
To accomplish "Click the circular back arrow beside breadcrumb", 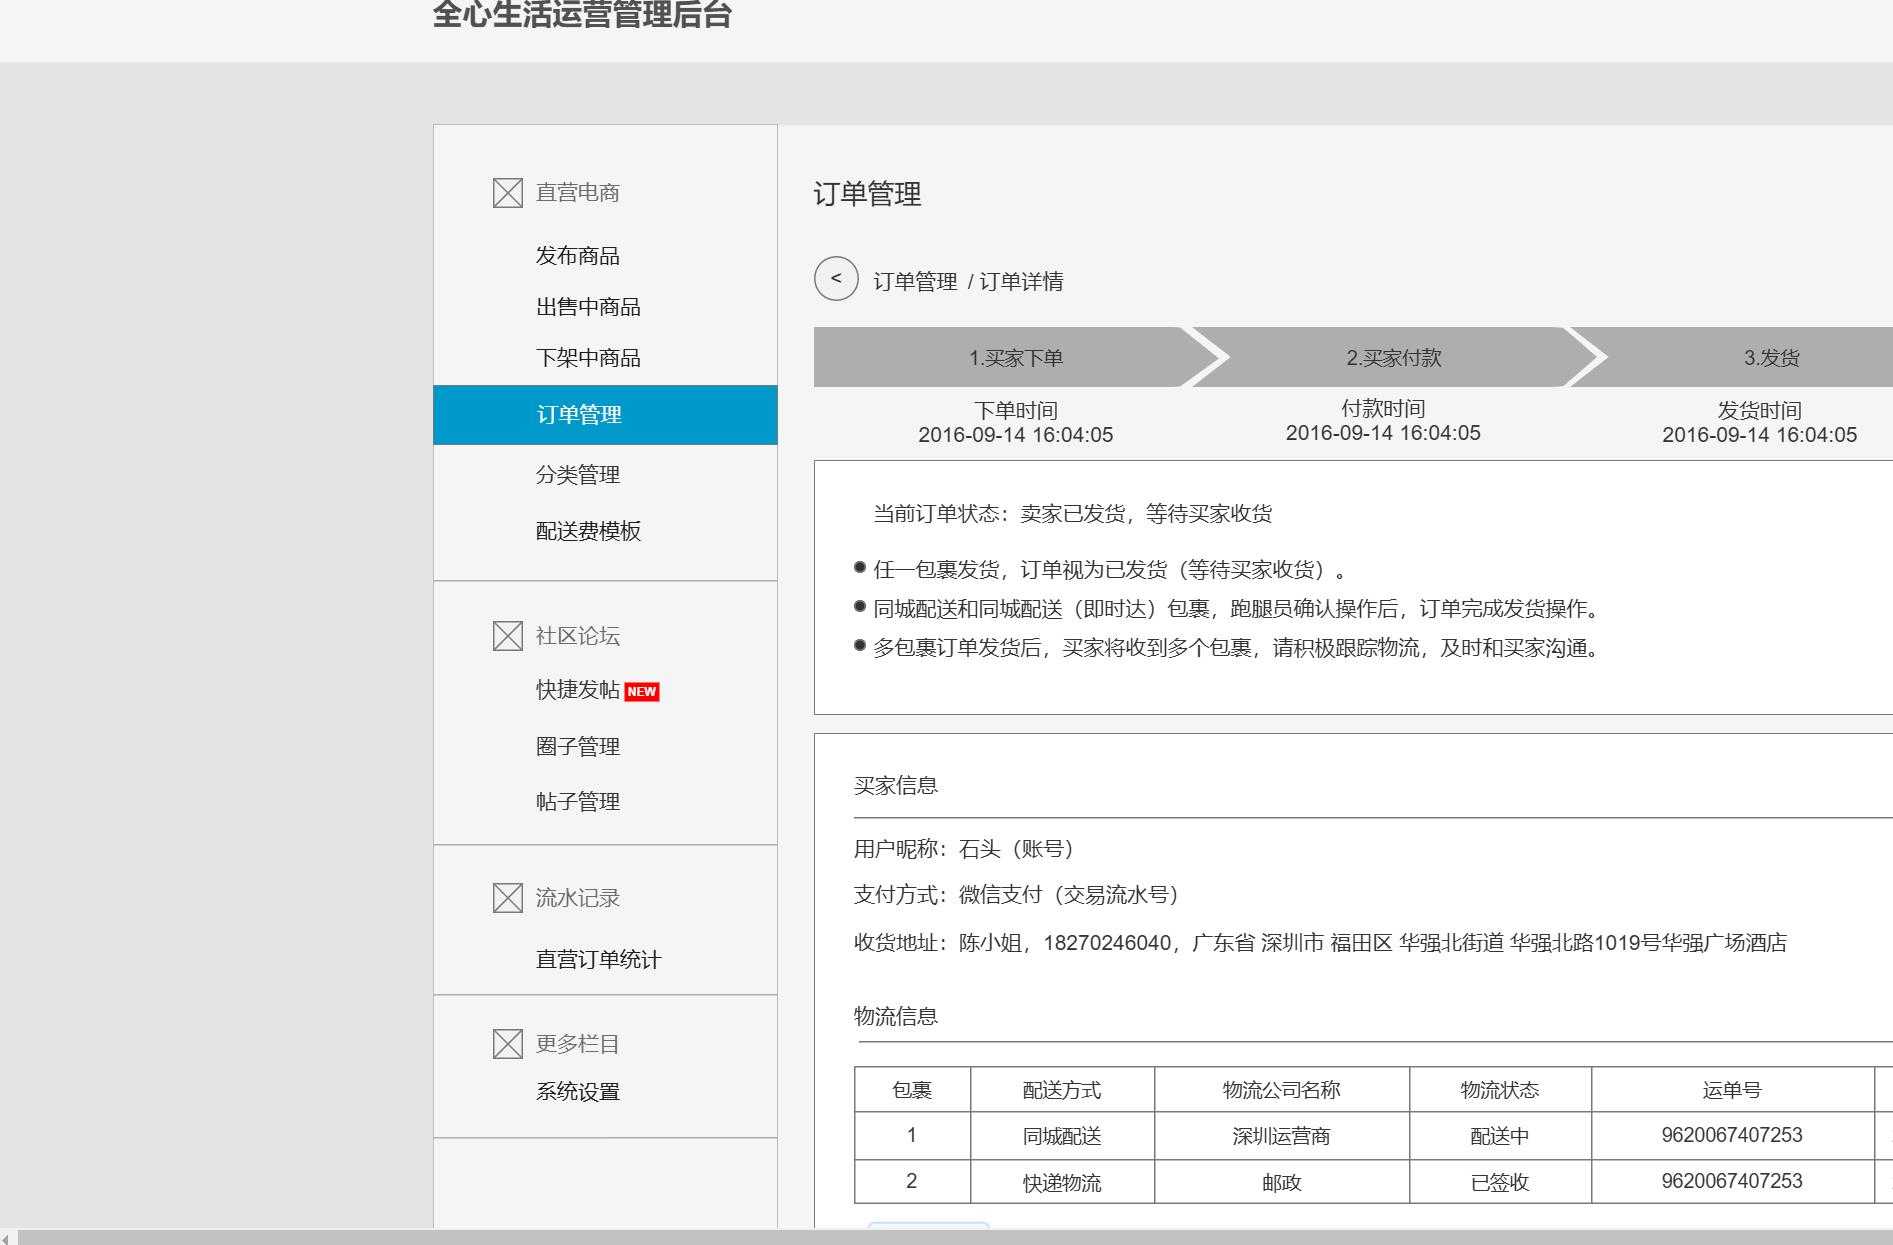I will tap(836, 281).
